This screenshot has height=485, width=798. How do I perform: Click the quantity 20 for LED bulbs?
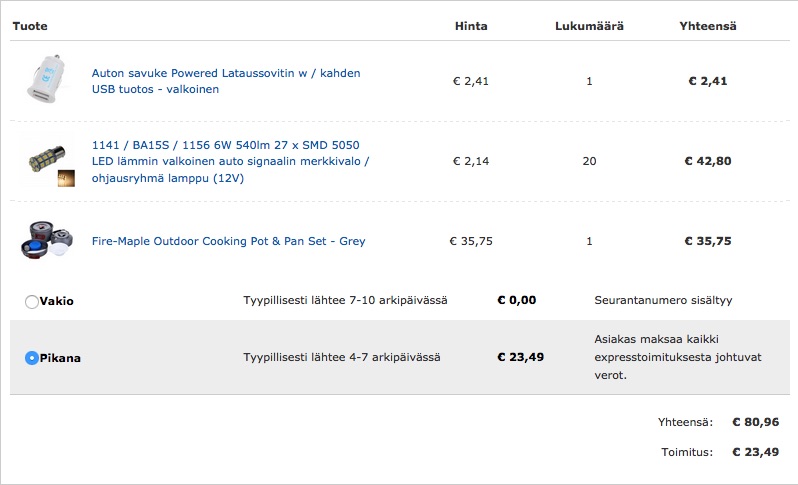tap(589, 161)
